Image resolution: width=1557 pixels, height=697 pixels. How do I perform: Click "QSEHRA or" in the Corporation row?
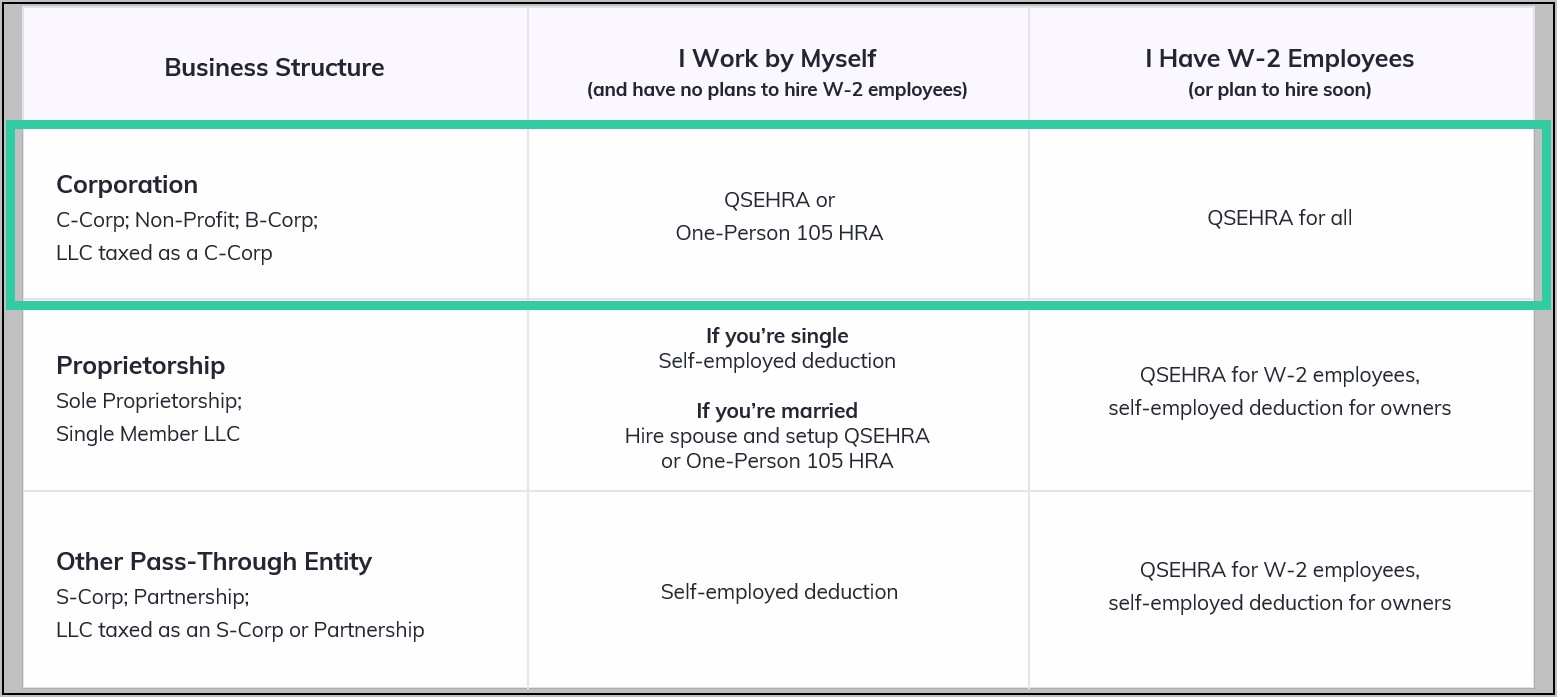click(779, 200)
